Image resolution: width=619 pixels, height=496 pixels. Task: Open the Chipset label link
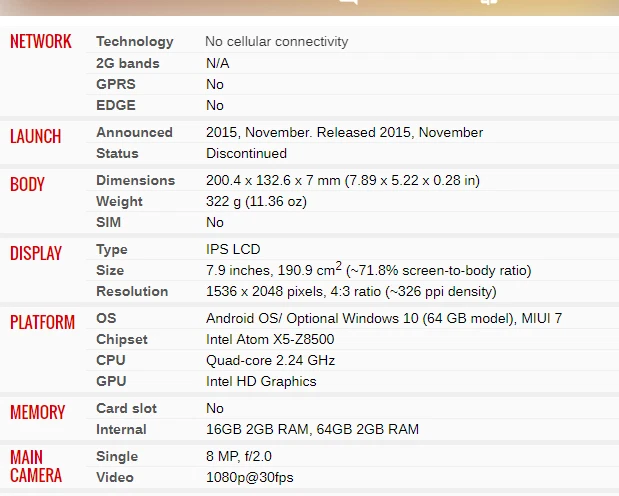(x=122, y=340)
